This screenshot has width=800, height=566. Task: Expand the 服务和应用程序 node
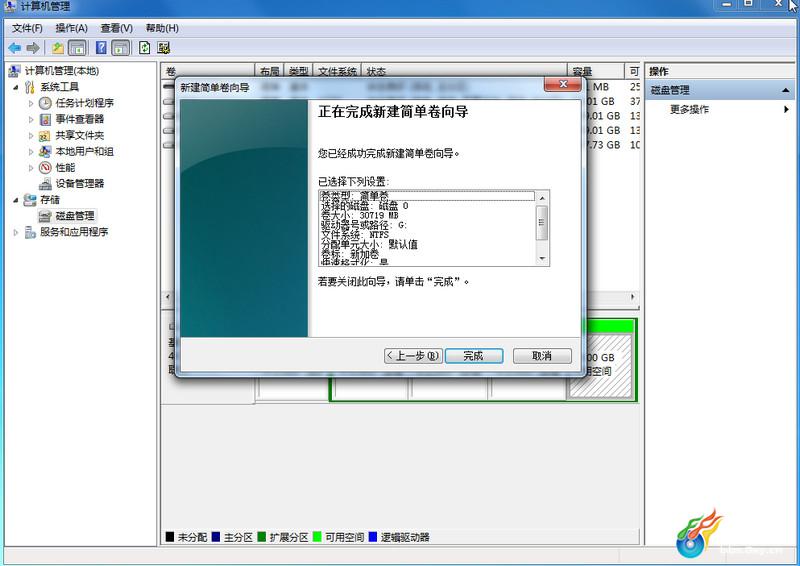[16, 232]
